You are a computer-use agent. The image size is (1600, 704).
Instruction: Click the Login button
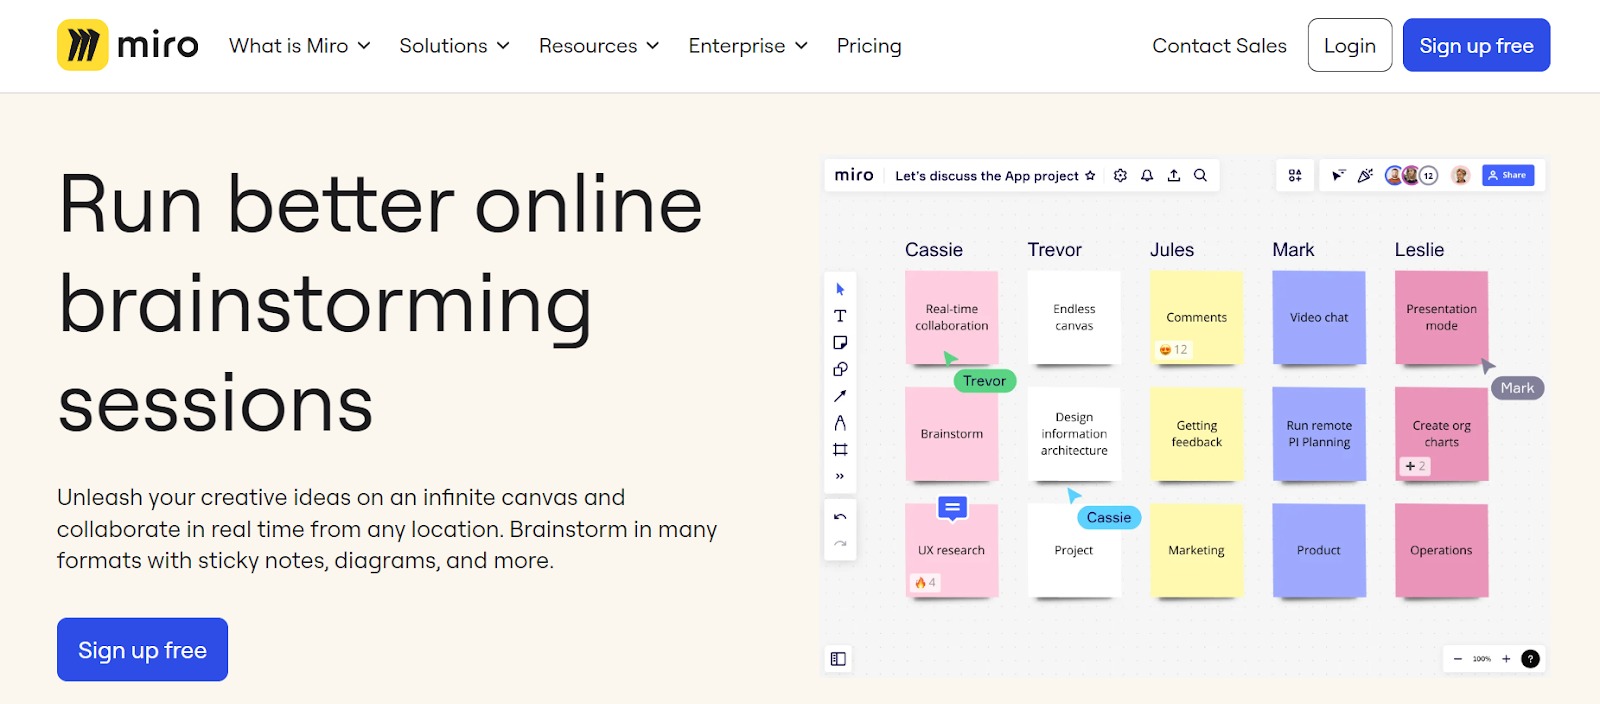click(1349, 46)
